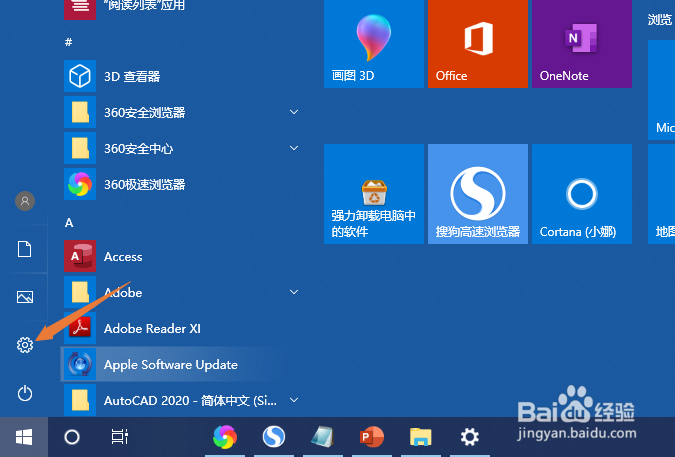
Task: Launch 搜狗高速浏览器 tile
Action: pos(478,194)
